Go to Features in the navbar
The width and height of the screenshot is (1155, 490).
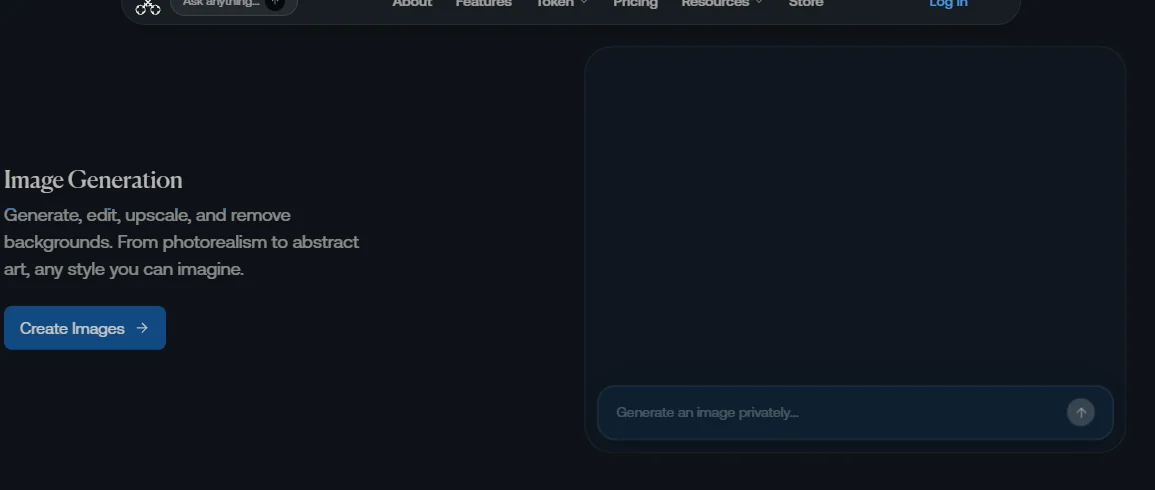483,4
